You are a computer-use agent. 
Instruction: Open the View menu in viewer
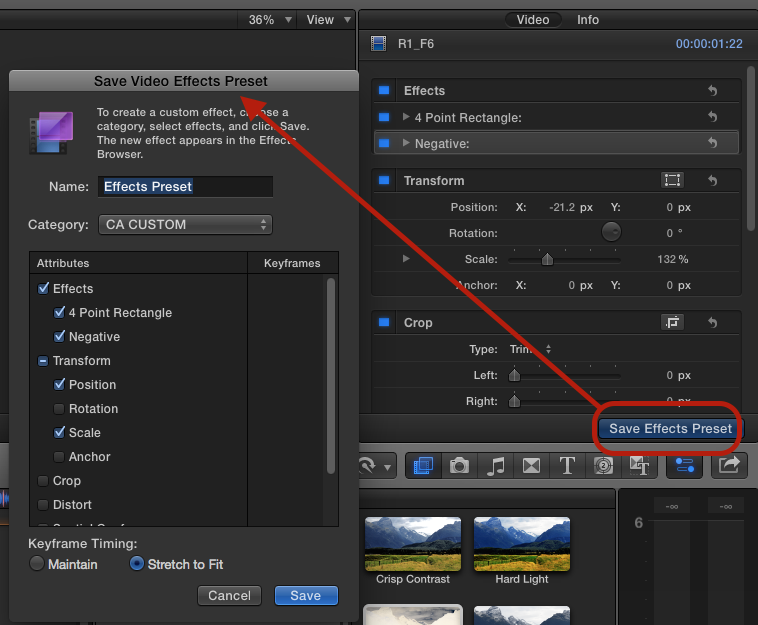[x=327, y=19]
